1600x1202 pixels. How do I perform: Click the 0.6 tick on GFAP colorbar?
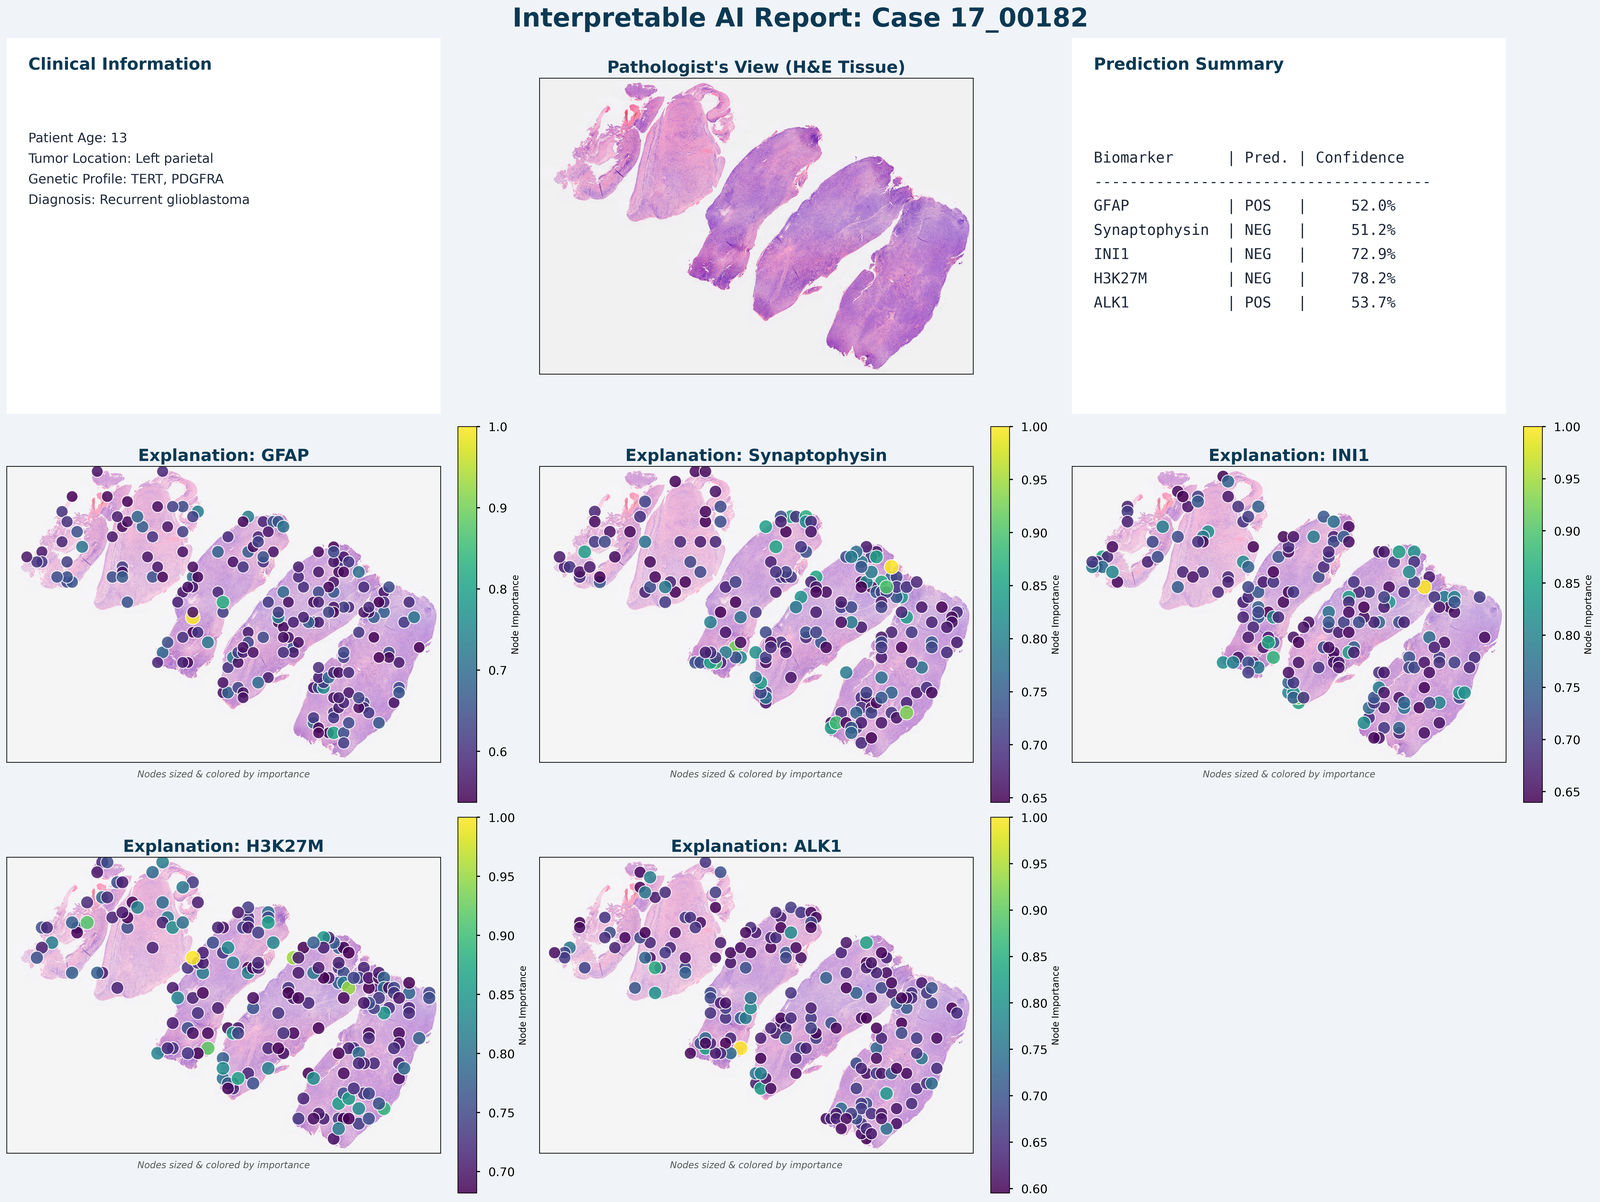pos(497,752)
